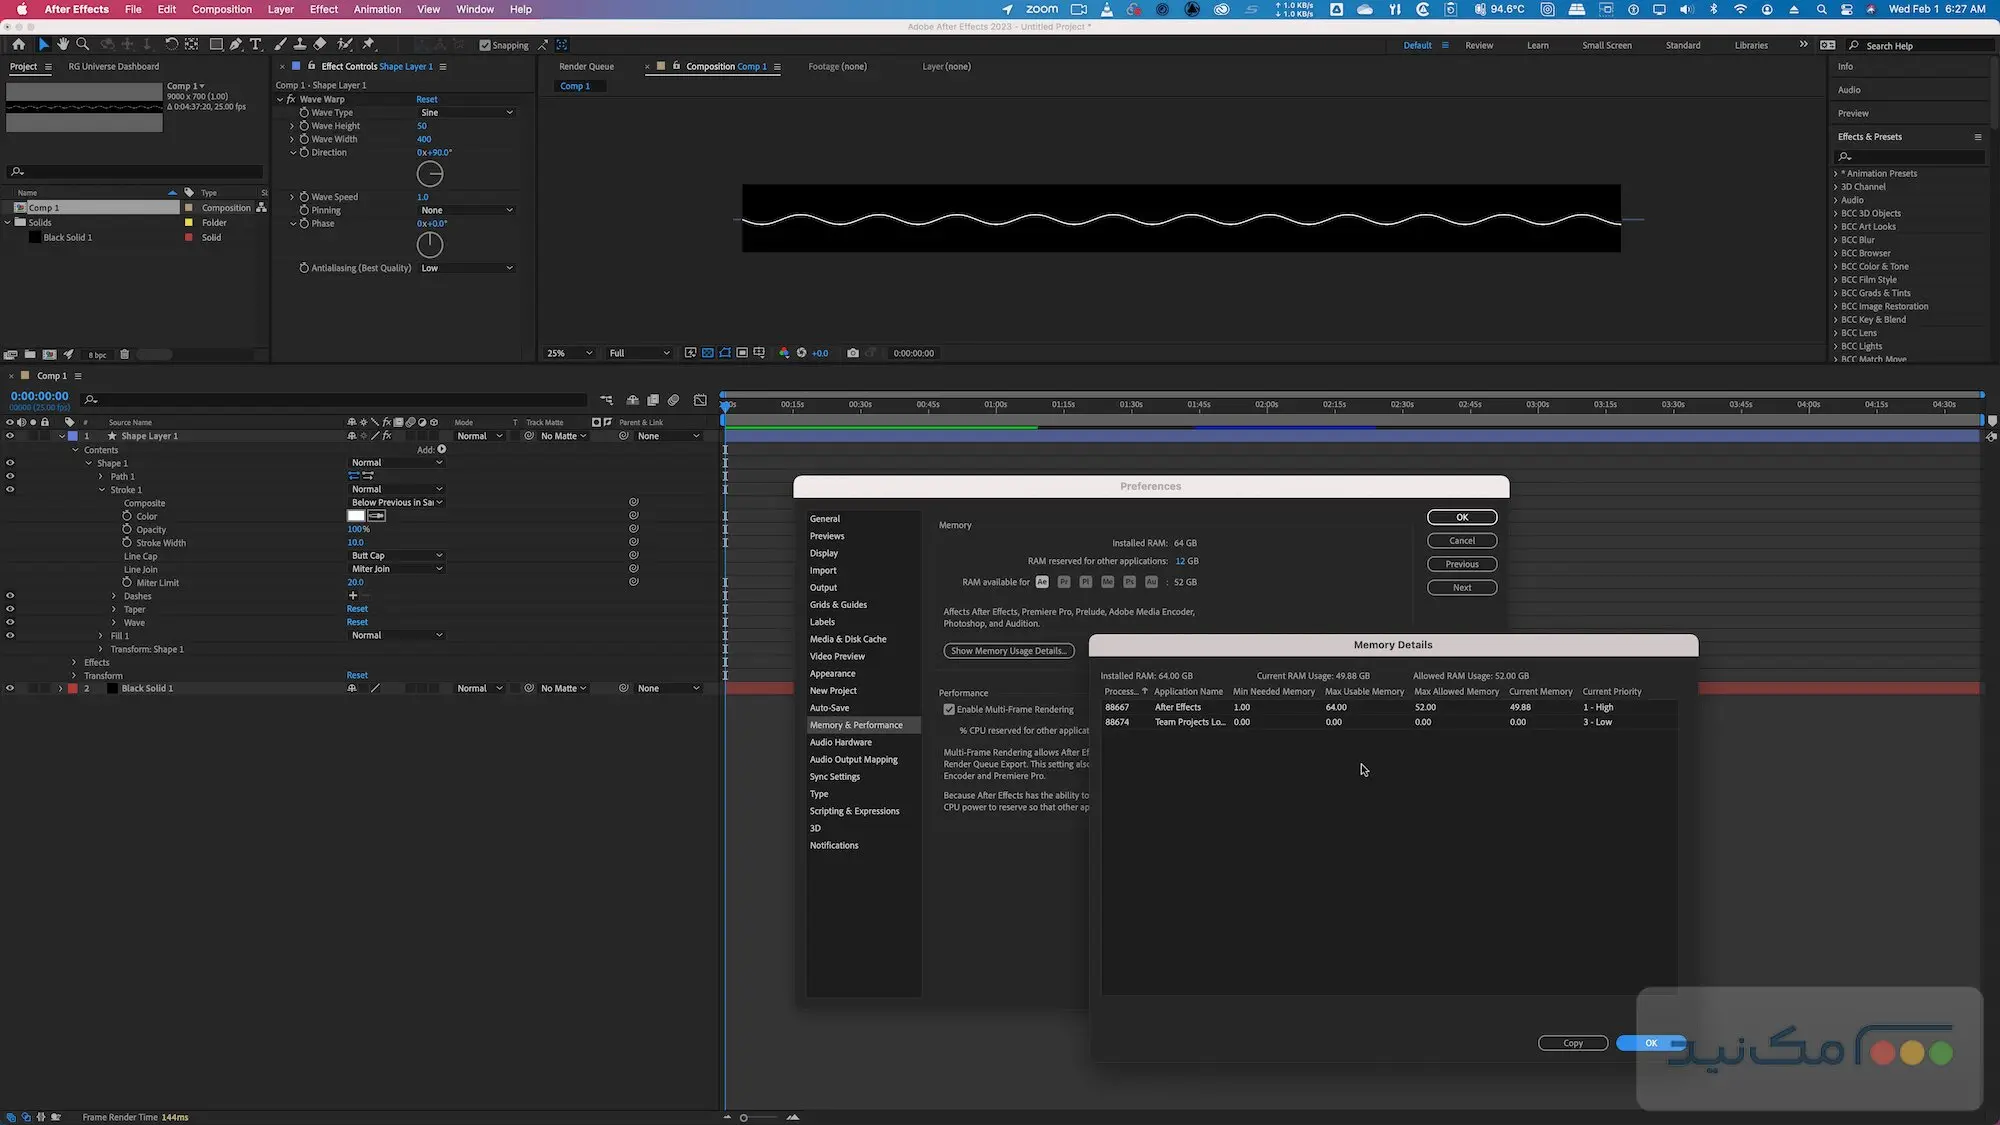
Task: Select Audio Hardware in Preferences sidebar
Action: (x=841, y=742)
